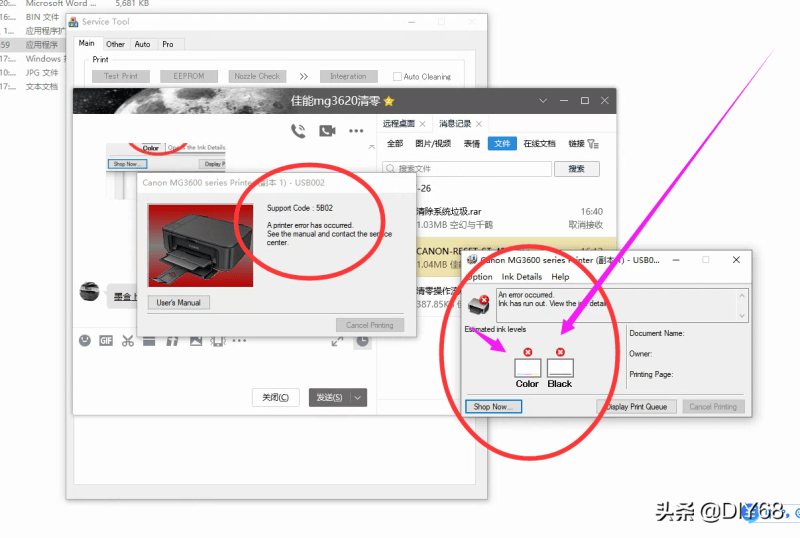The image size is (800, 538).
Task: Click the Display Print Queue button
Action: (638, 407)
